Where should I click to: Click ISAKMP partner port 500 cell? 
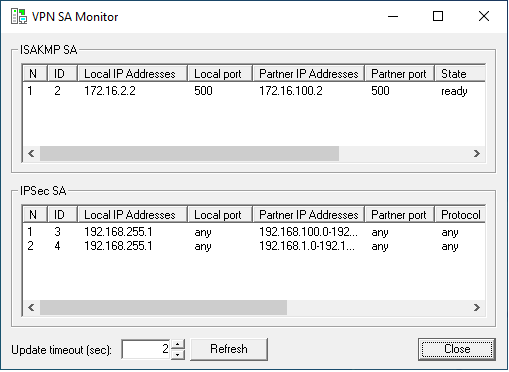[x=380, y=91]
